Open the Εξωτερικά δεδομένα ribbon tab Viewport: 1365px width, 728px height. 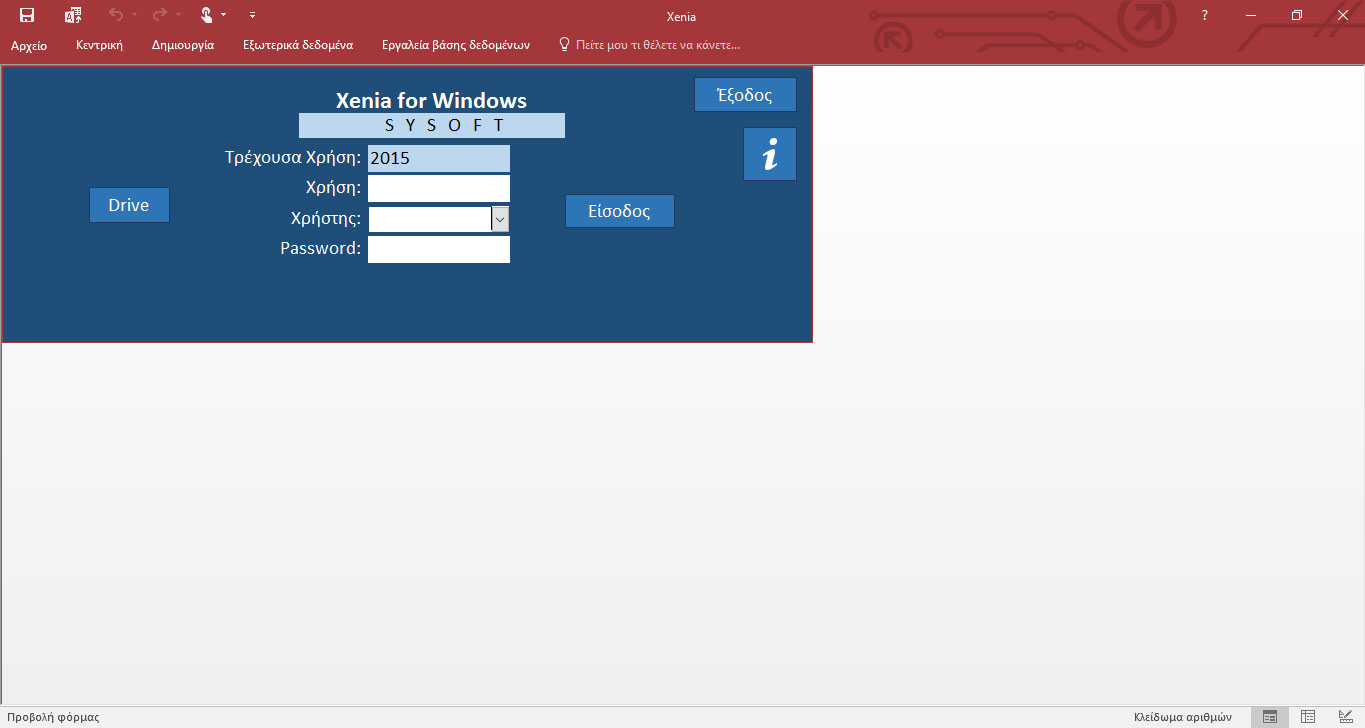coord(298,45)
